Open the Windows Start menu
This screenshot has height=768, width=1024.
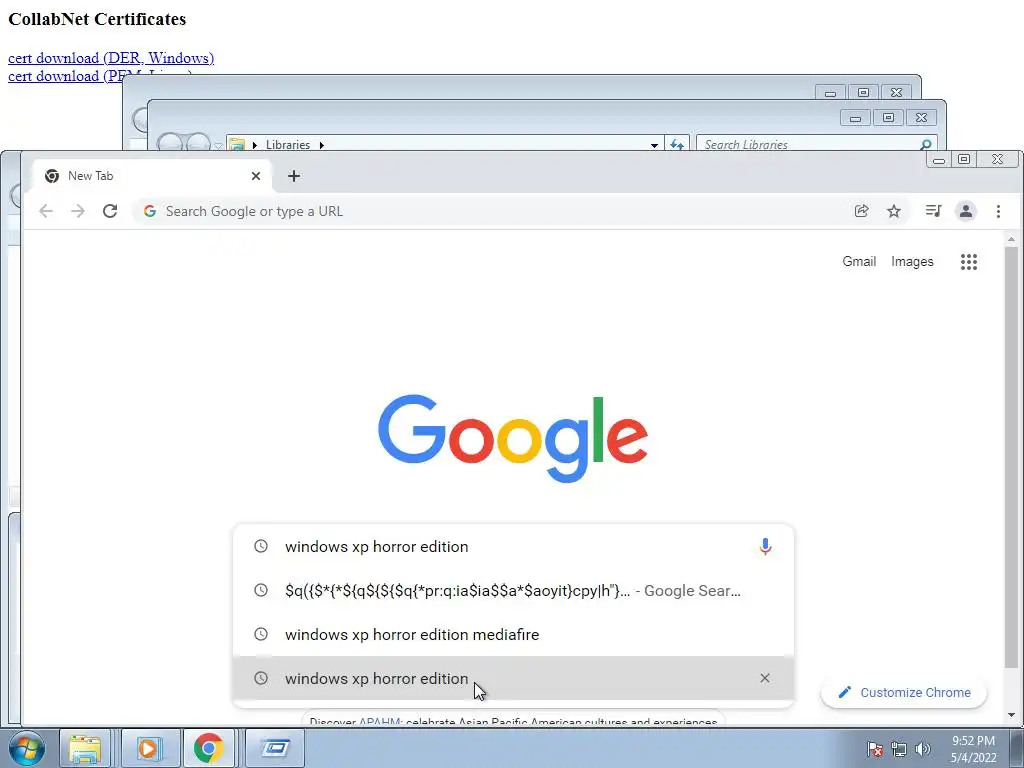tap(26, 748)
